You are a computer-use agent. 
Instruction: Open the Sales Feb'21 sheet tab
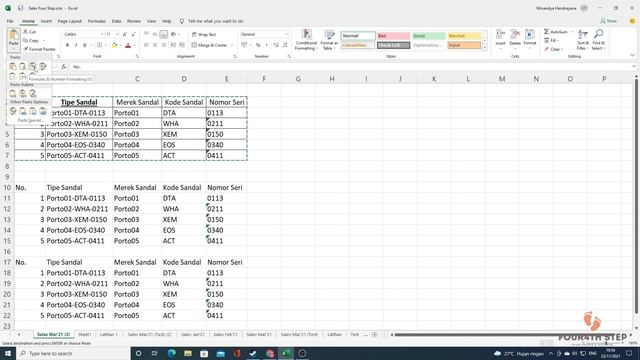click(225, 334)
